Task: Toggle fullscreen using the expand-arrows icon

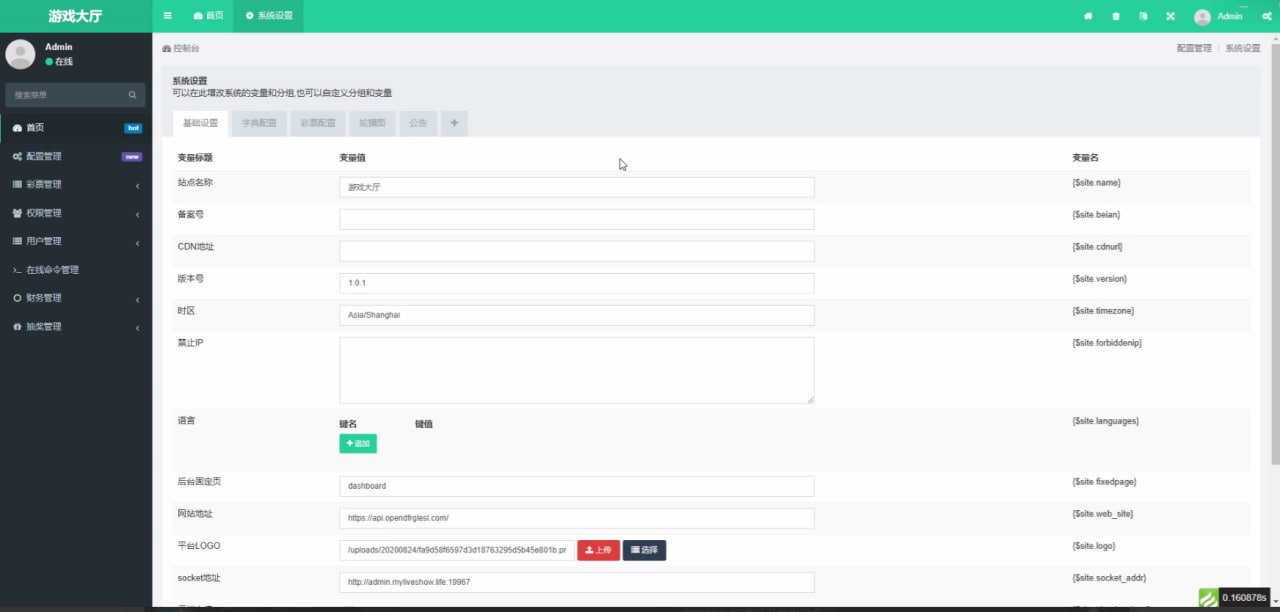Action: click(1170, 16)
